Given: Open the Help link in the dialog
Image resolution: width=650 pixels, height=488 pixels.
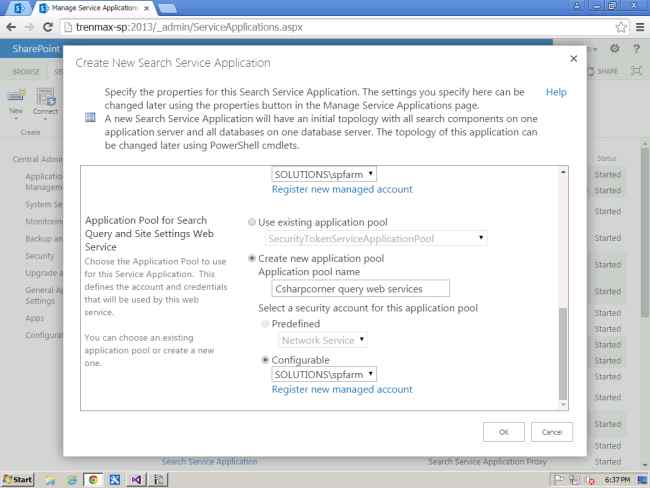Looking at the screenshot, I should (556, 92).
